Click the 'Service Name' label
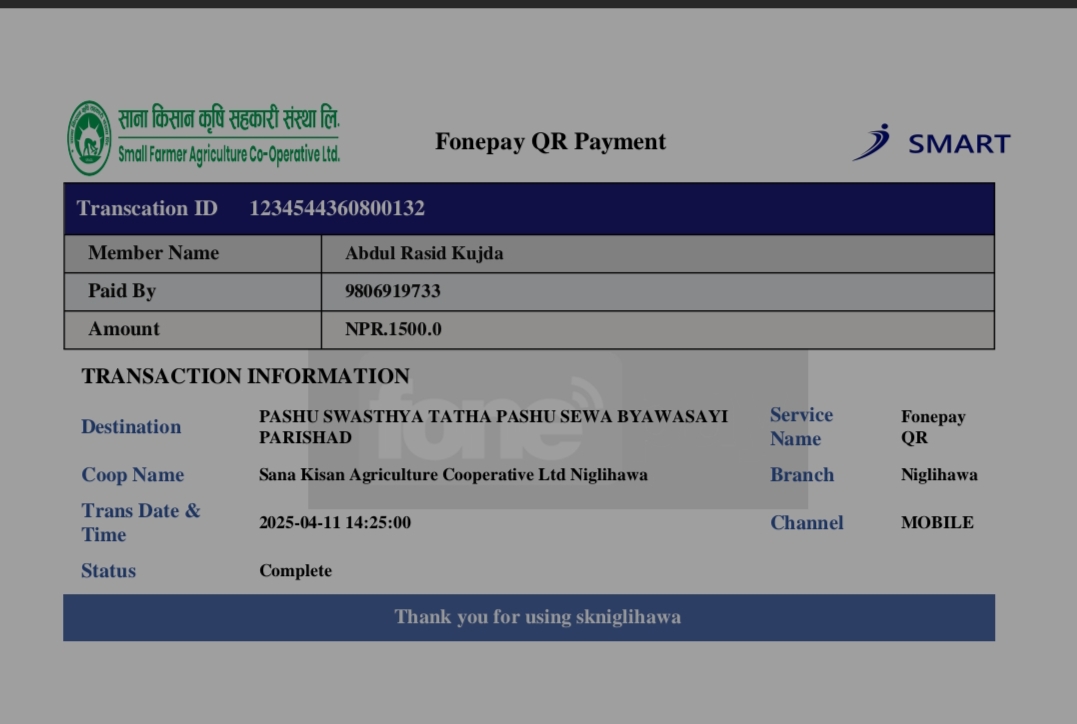 coord(802,427)
